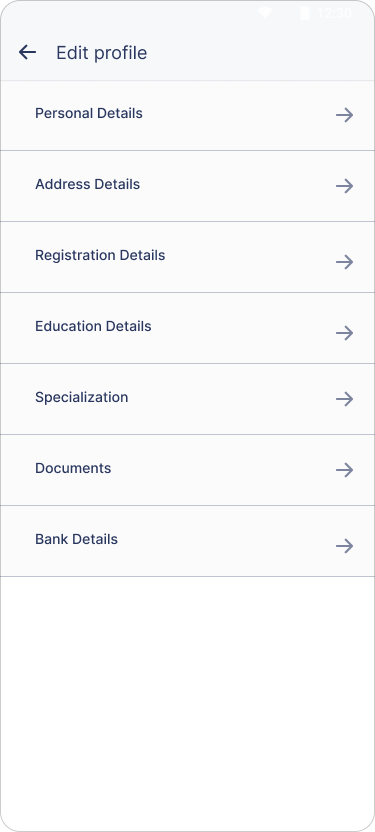This screenshot has height=832, width=375.
Task: Click the arrow icon next to Specialization
Action: point(344,399)
